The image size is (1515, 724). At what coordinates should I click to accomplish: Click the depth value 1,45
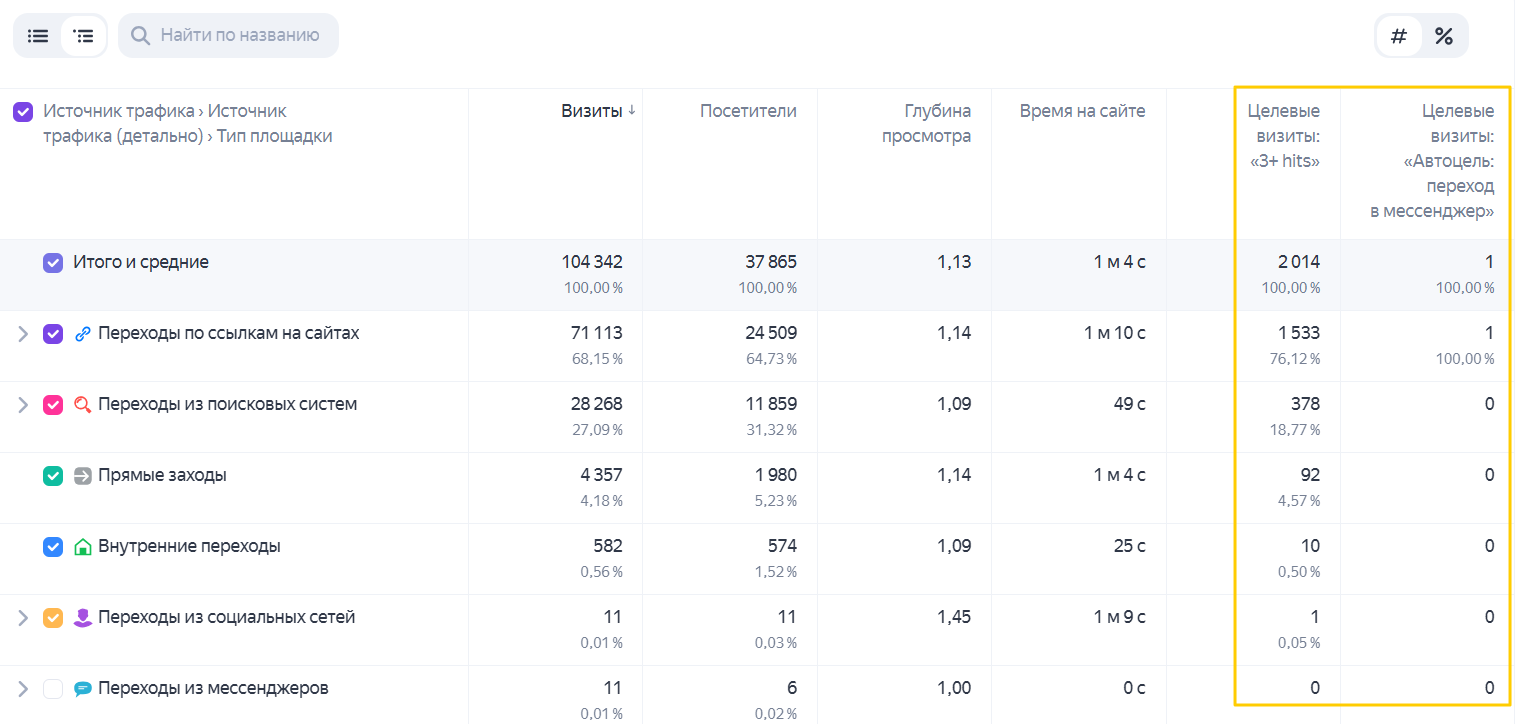[x=954, y=617]
